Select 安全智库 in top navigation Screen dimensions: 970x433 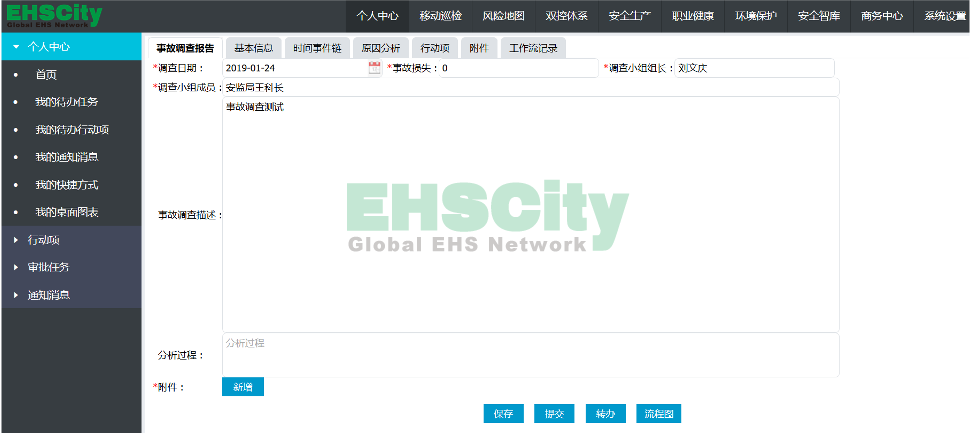tap(819, 16)
